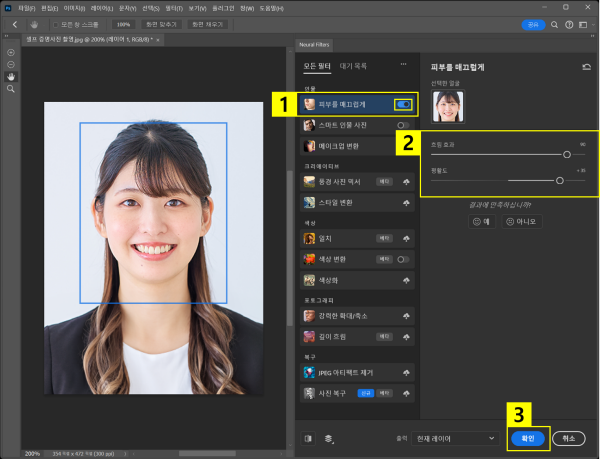The height and width of the screenshot is (459, 600).
Task: Click the cloud download icon for 스타일 변환
Action: pyautogui.click(x=406, y=202)
